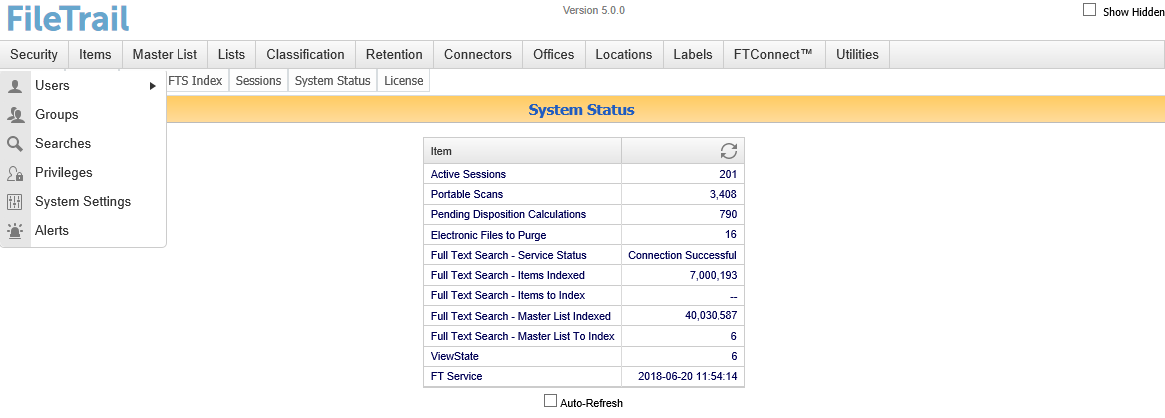
Task: Choose Alerts in the Security dropdown
Action: pos(83,230)
